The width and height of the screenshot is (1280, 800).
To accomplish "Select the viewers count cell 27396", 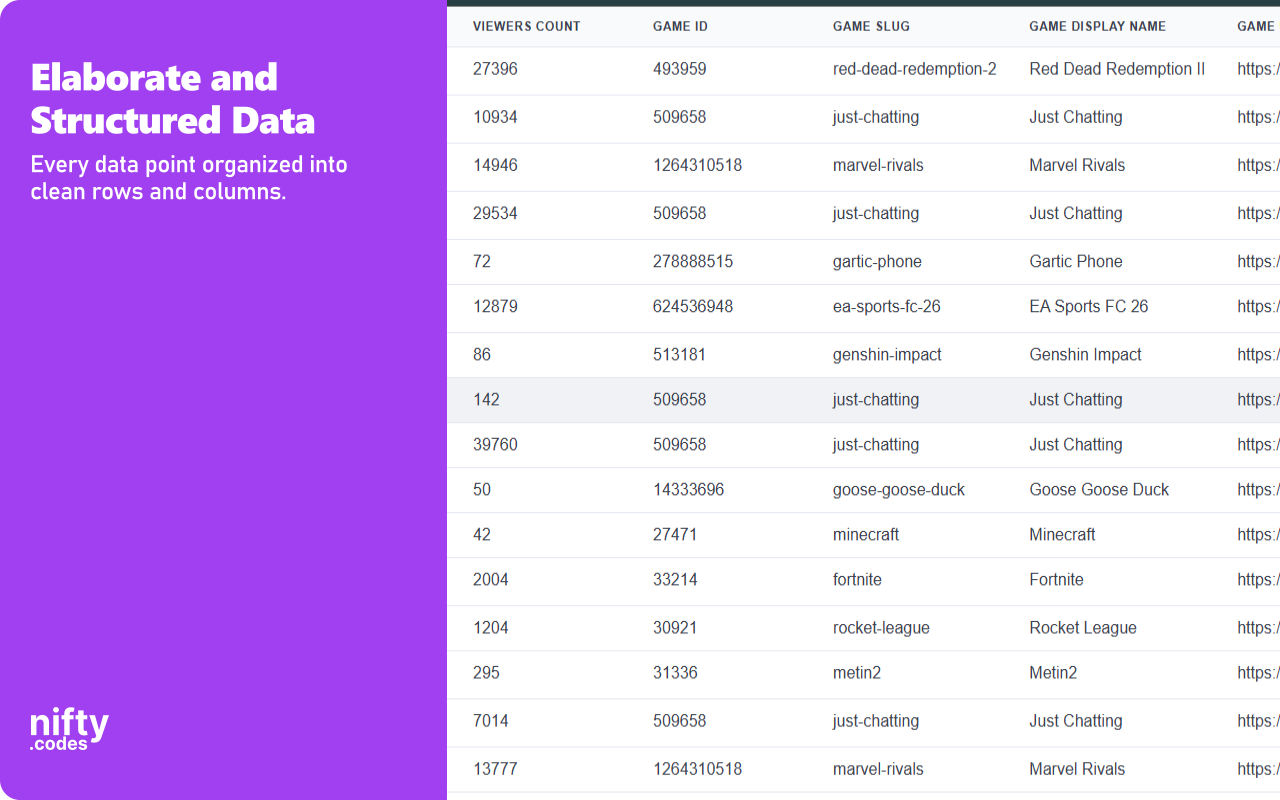I will (495, 69).
